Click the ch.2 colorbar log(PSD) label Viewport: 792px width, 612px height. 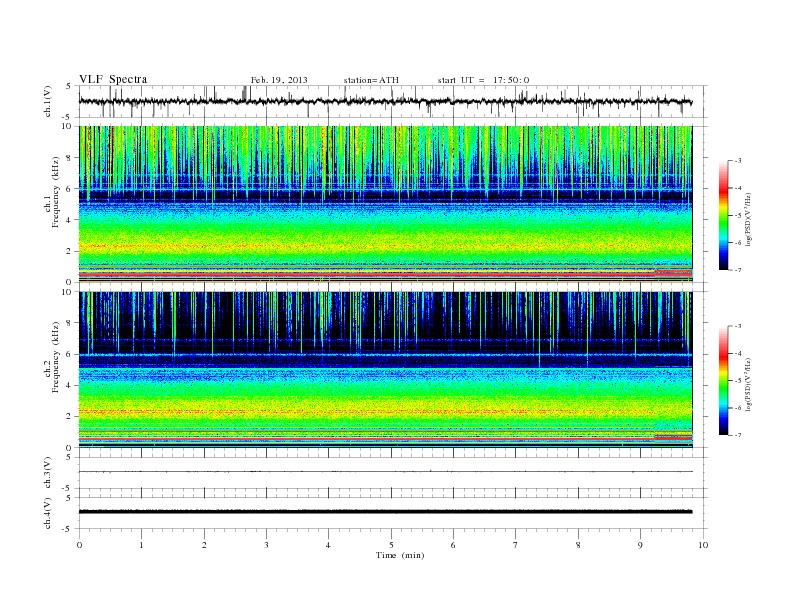pos(748,385)
